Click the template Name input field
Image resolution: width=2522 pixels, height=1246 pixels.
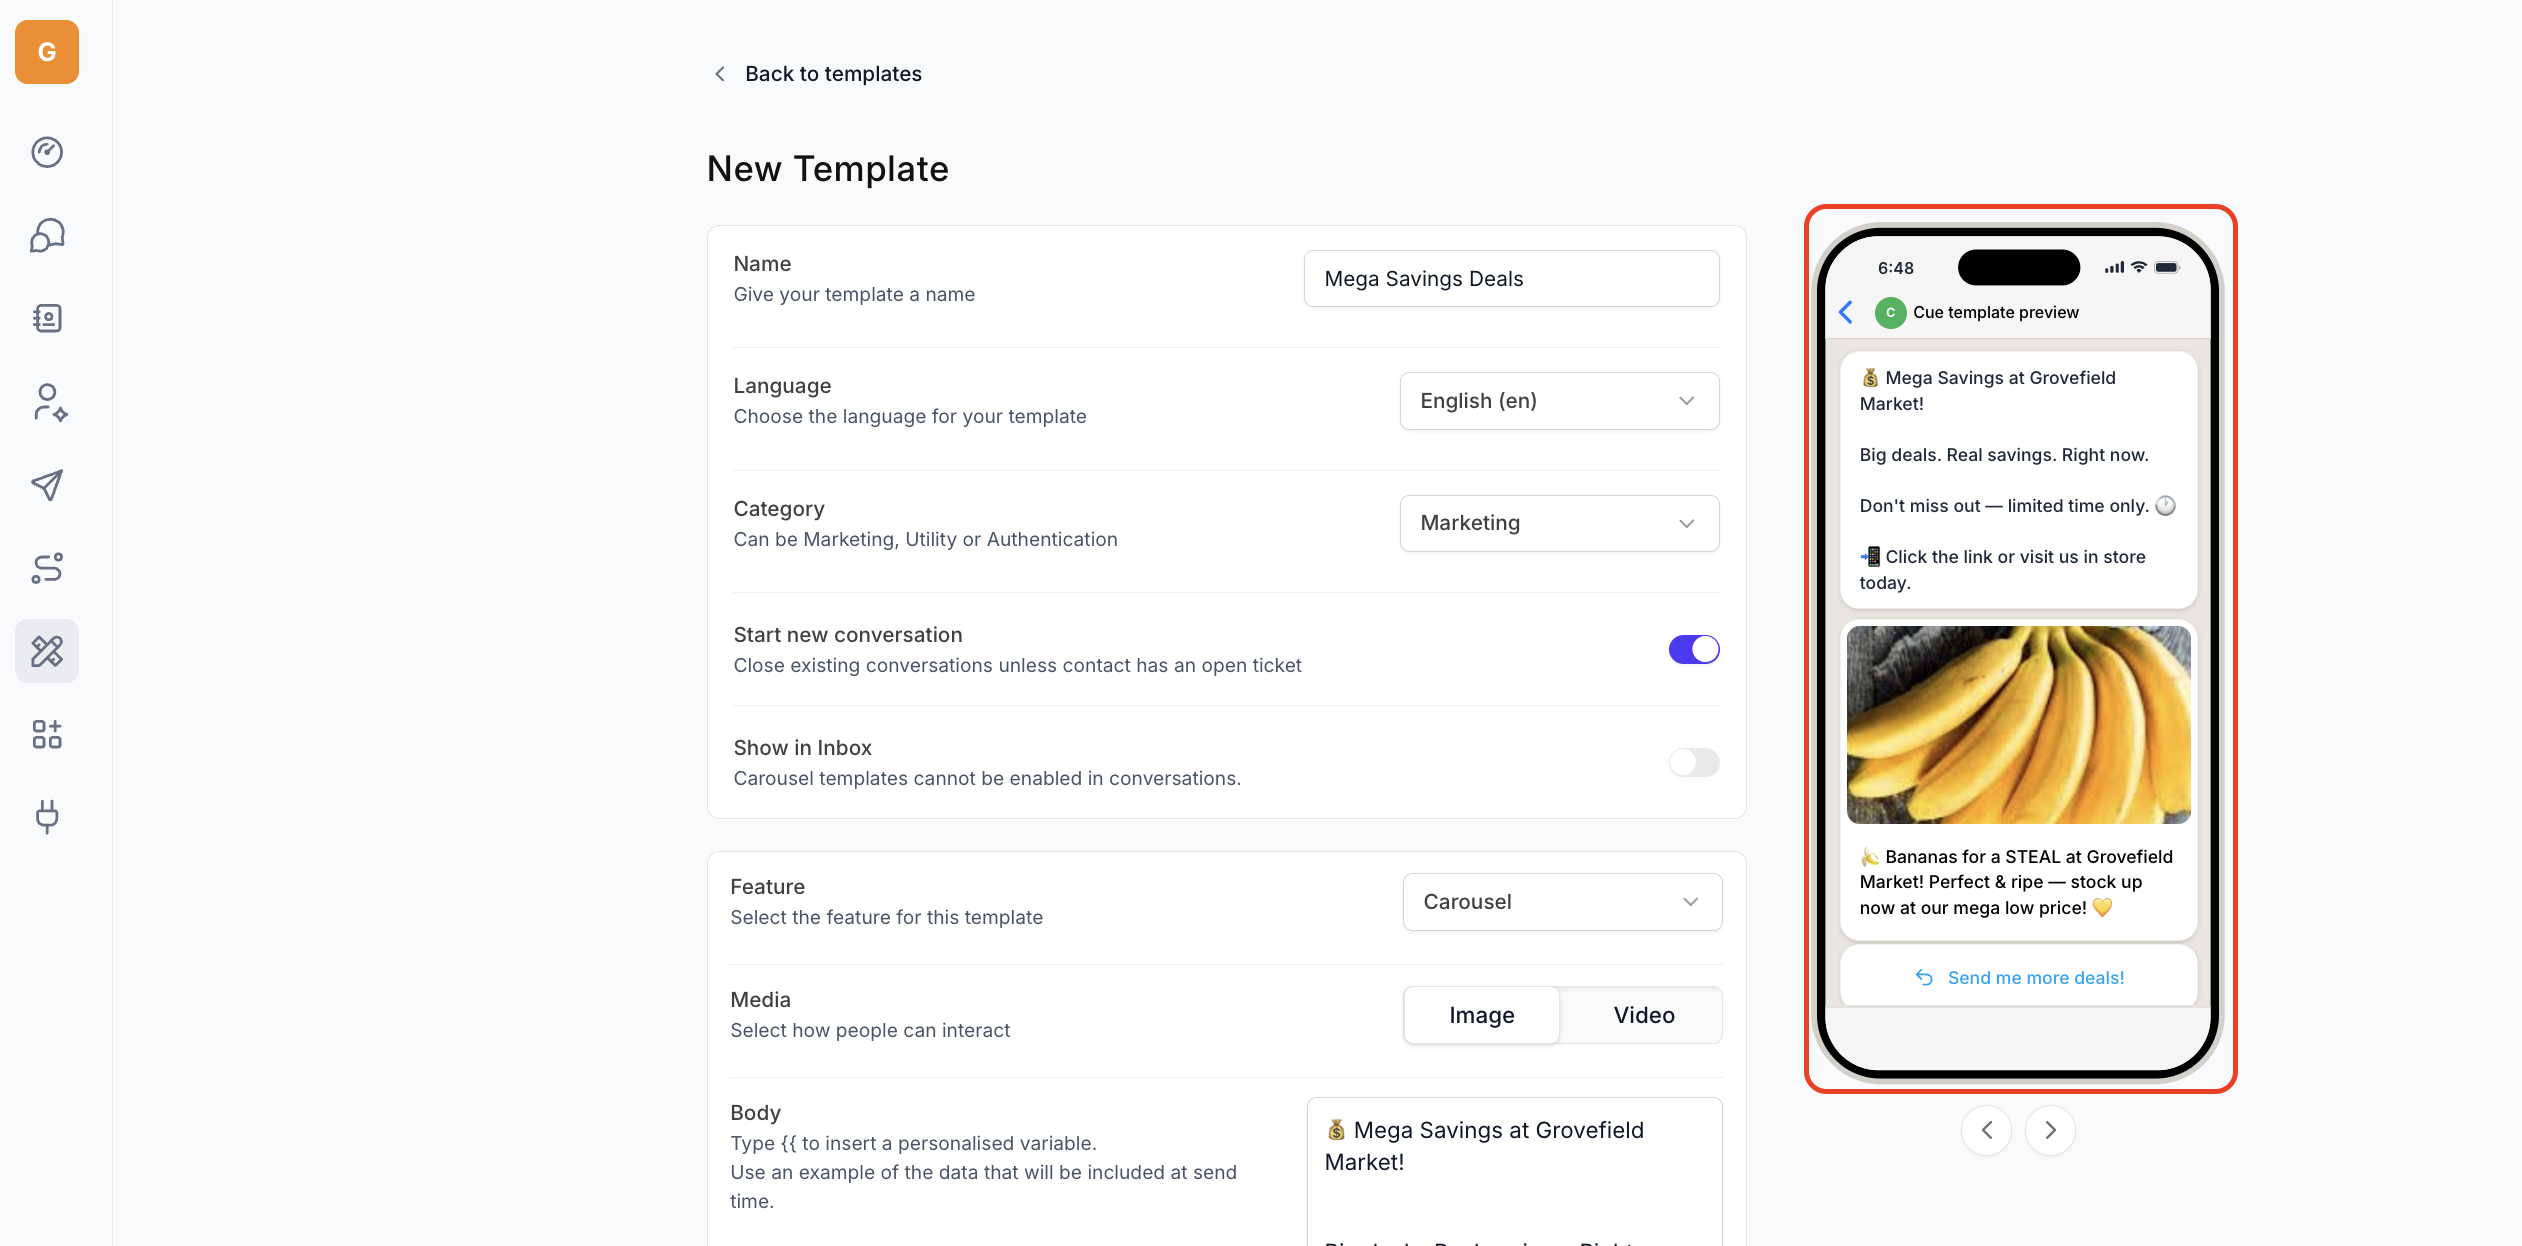pos(1510,279)
